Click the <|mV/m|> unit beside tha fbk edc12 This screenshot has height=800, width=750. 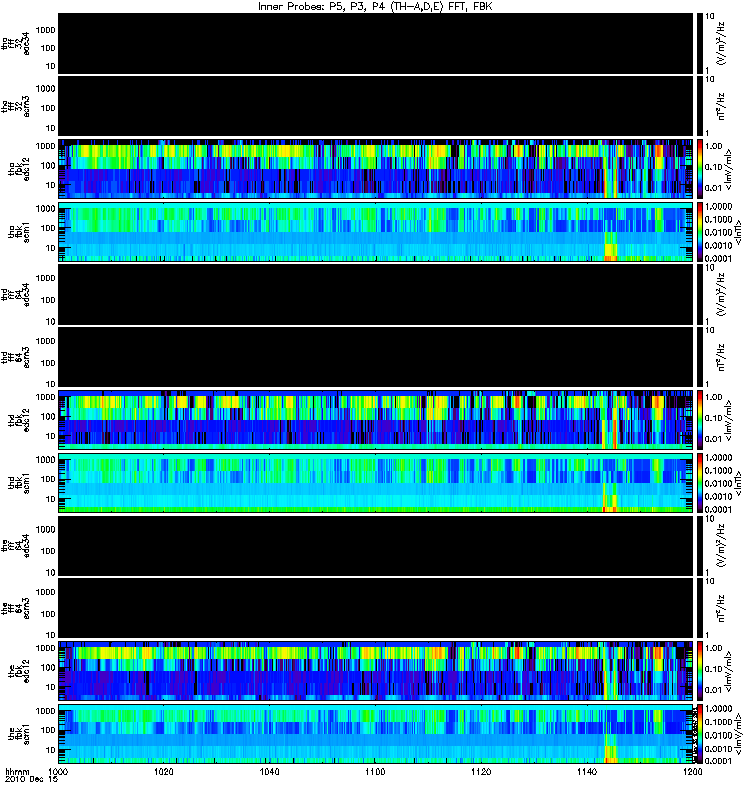click(729, 169)
